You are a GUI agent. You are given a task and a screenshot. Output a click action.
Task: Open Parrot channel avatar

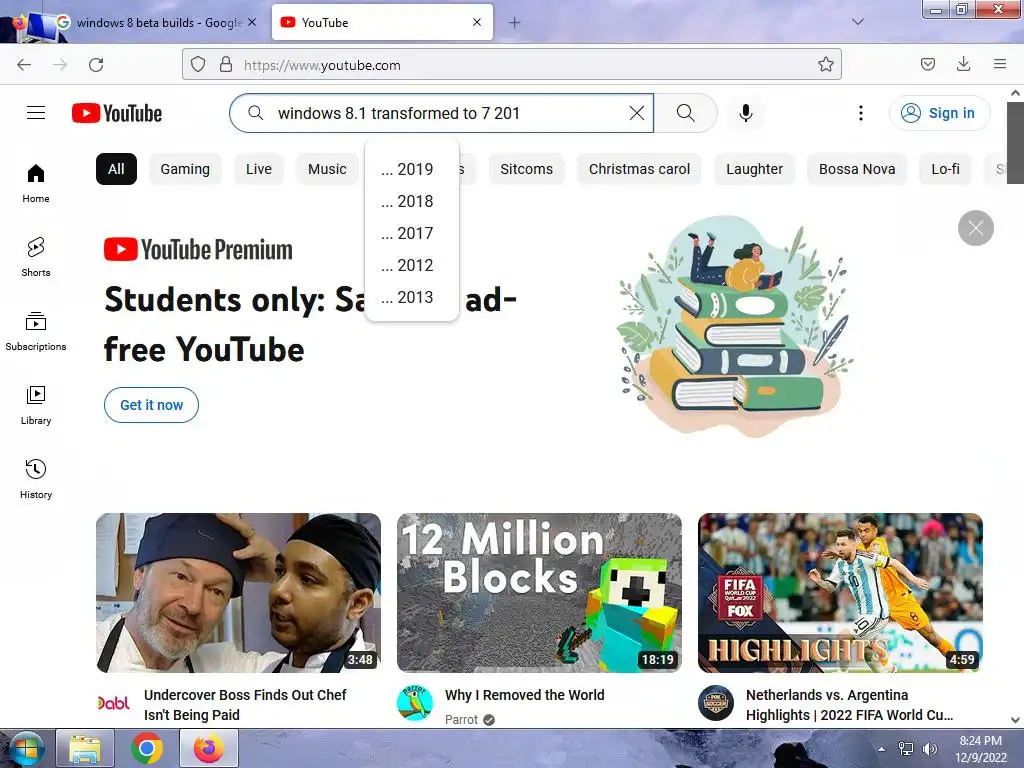(415, 703)
